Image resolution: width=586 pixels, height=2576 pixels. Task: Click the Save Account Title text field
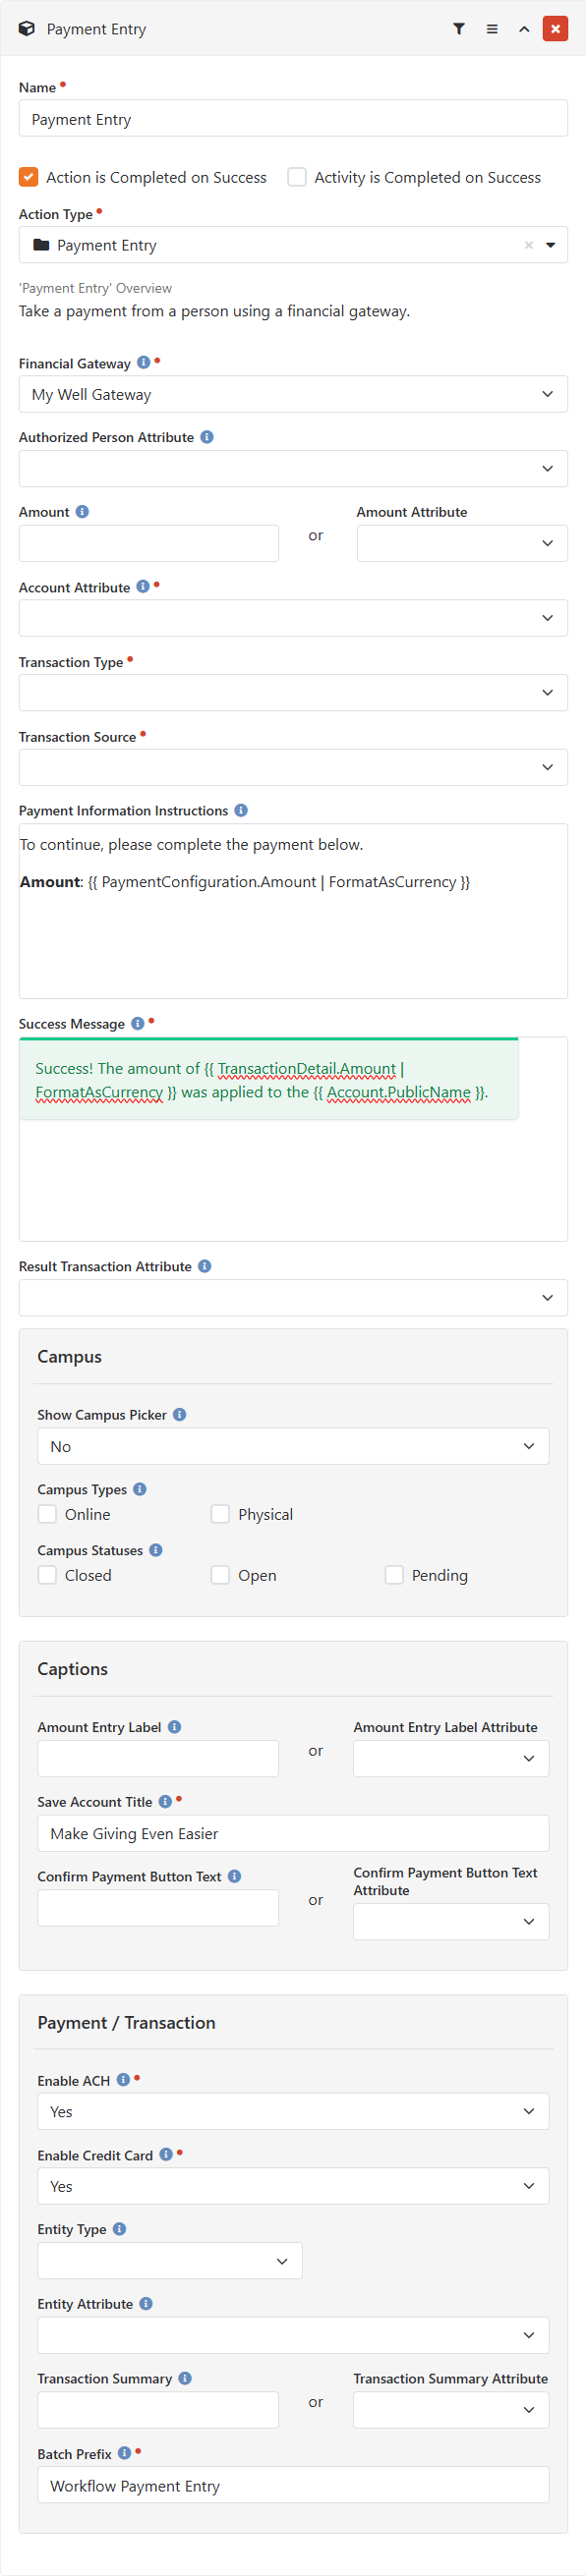293,1833
